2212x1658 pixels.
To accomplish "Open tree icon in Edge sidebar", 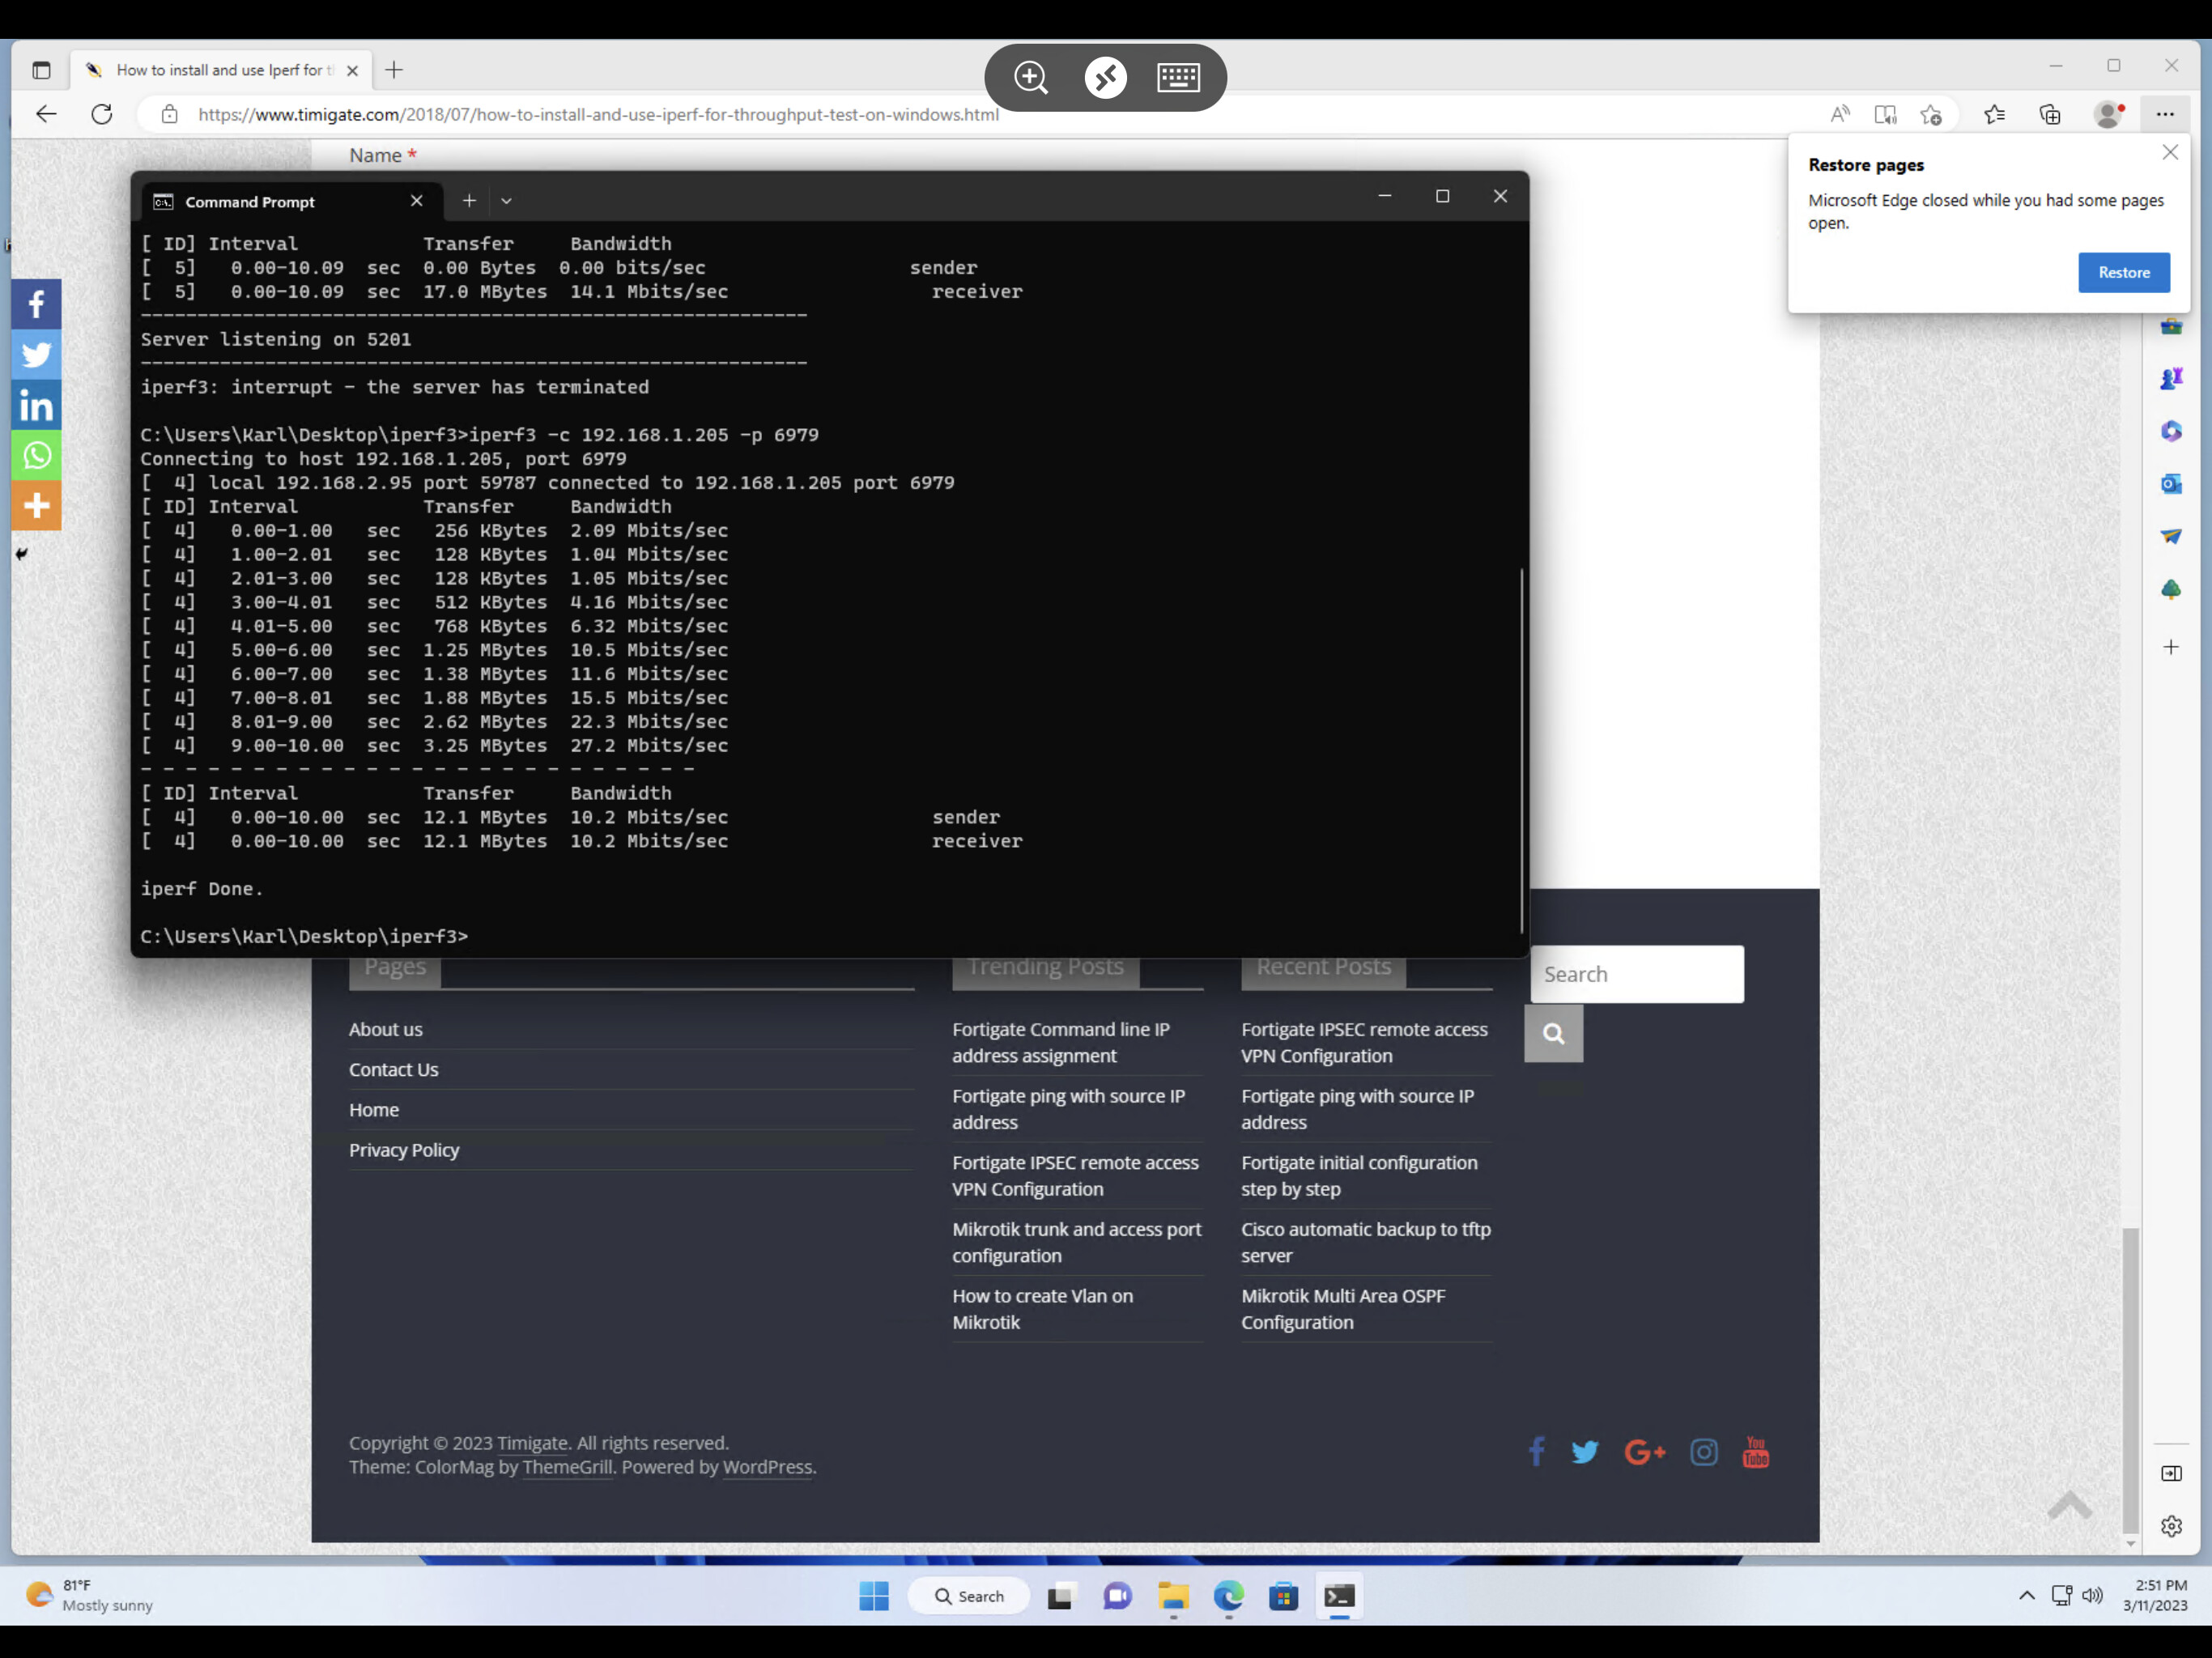I will pyautogui.click(x=2171, y=590).
